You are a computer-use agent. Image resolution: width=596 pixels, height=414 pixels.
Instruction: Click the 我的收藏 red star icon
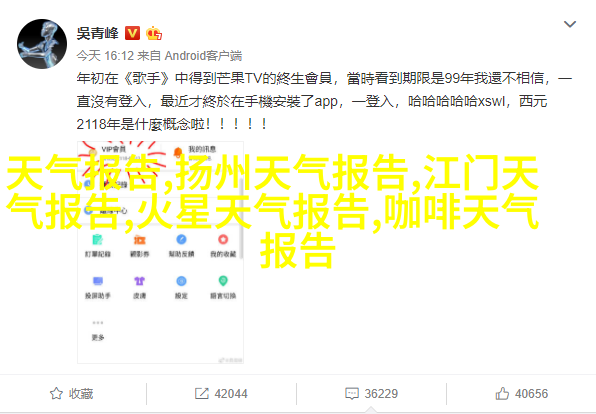point(223,239)
